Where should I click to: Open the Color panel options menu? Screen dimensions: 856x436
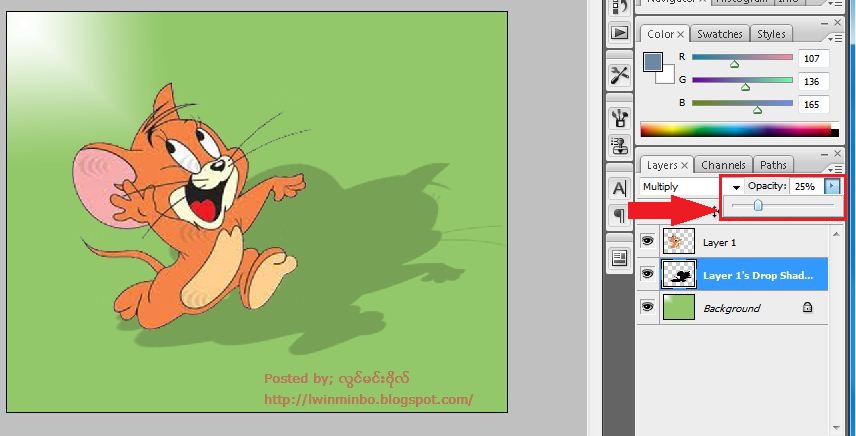coord(835,38)
